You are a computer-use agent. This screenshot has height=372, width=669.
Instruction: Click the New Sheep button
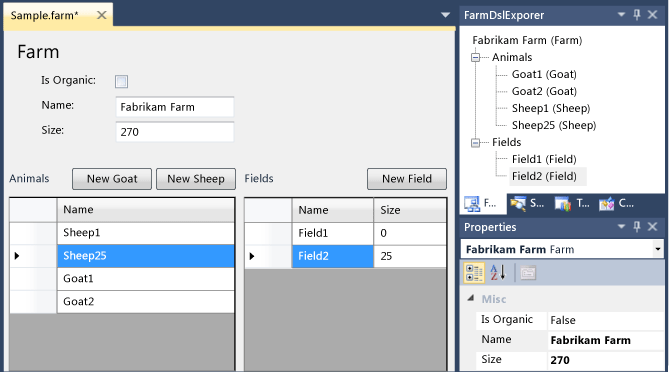[x=196, y=179]
